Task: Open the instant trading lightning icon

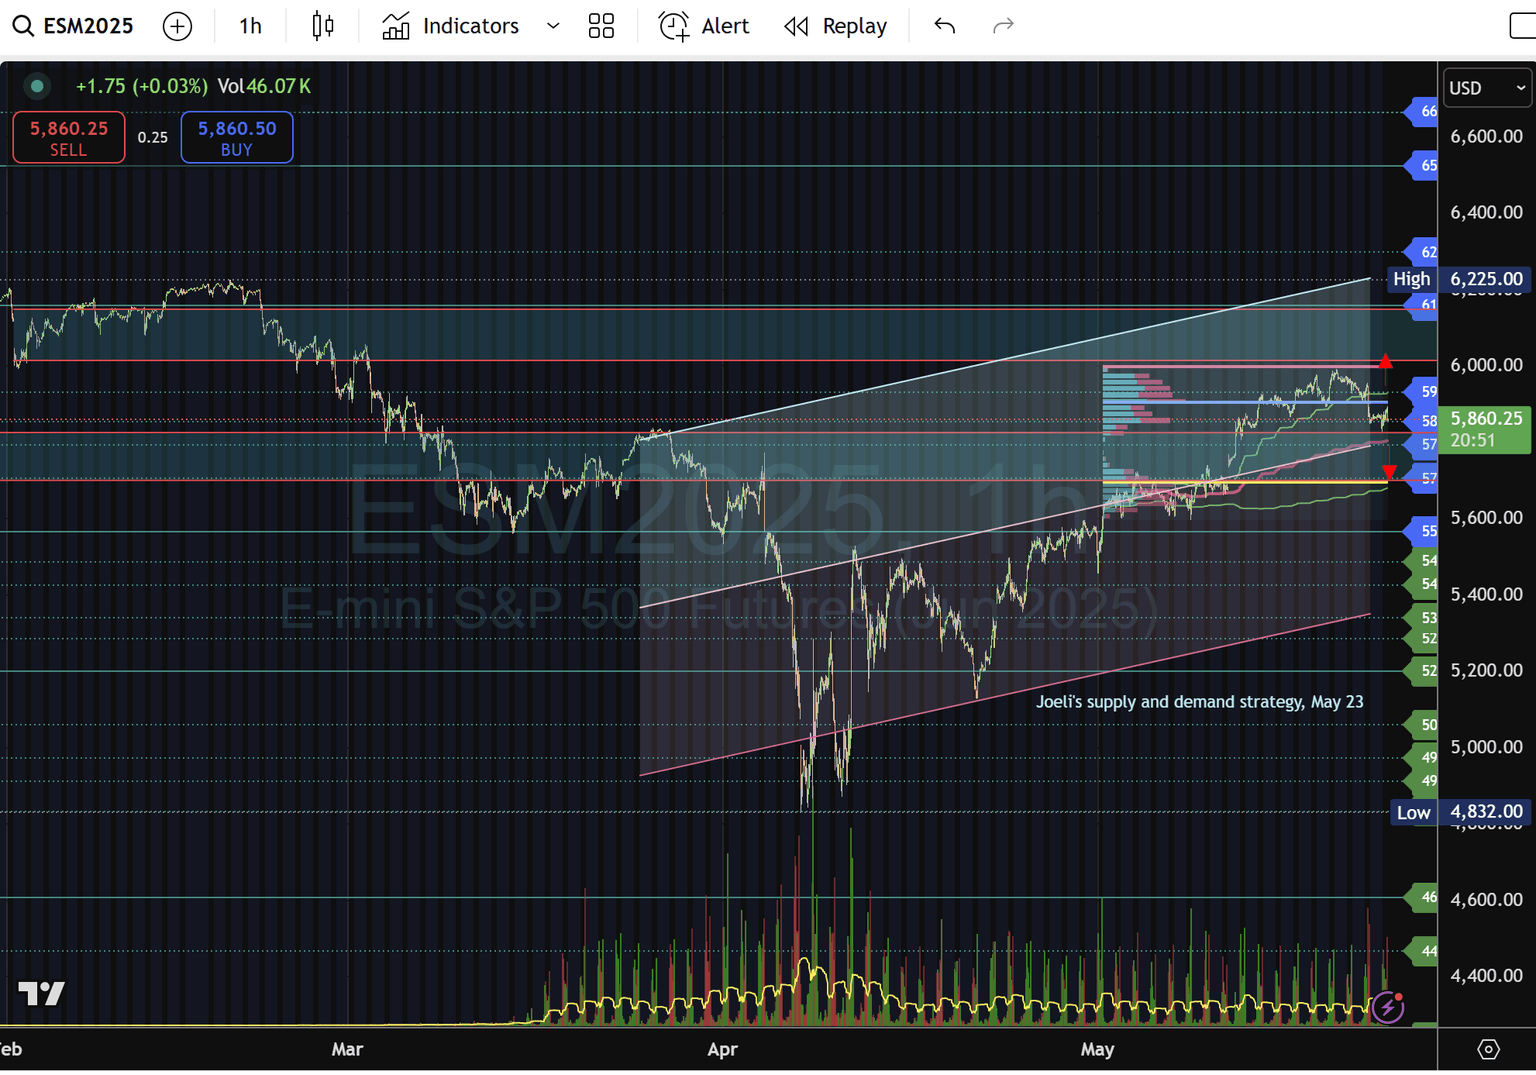Action: [1388, 1008]
